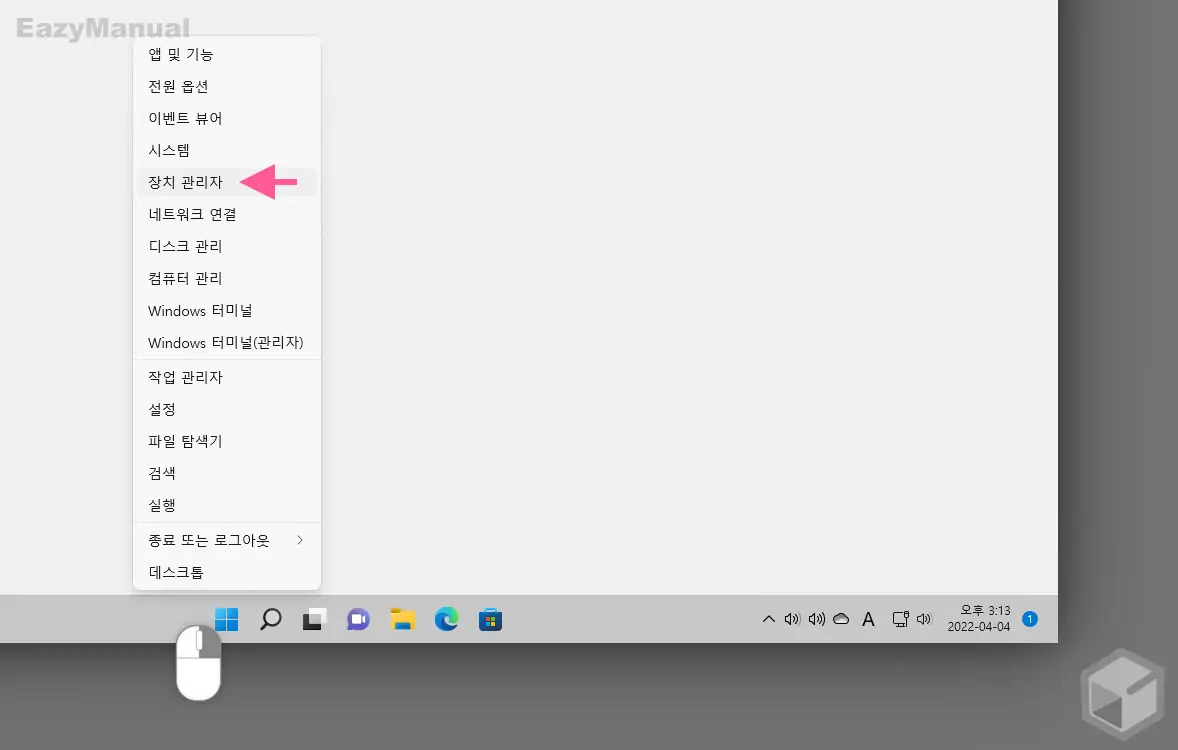Select 실행 menu item
This screenshot has height=750, width=1178.
[x=227, y=505]
